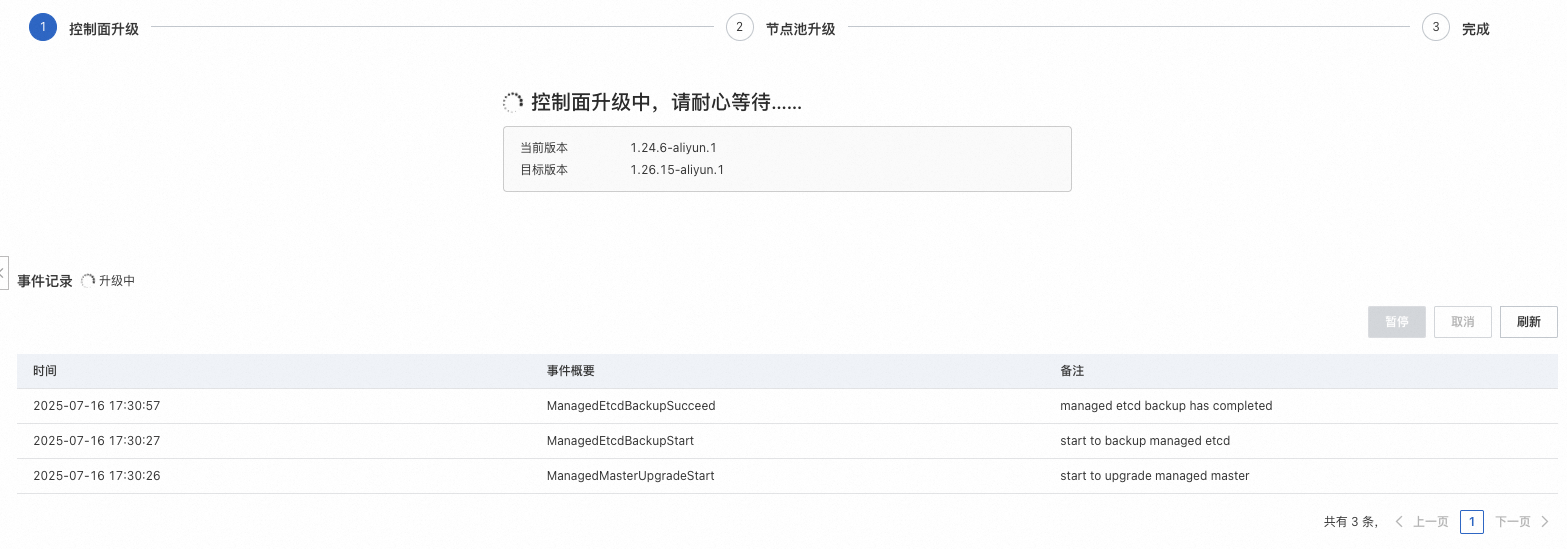1567x549 pixels.
Task: Click step 2 circle for 节点池升级
Action: tap(739, 28)
